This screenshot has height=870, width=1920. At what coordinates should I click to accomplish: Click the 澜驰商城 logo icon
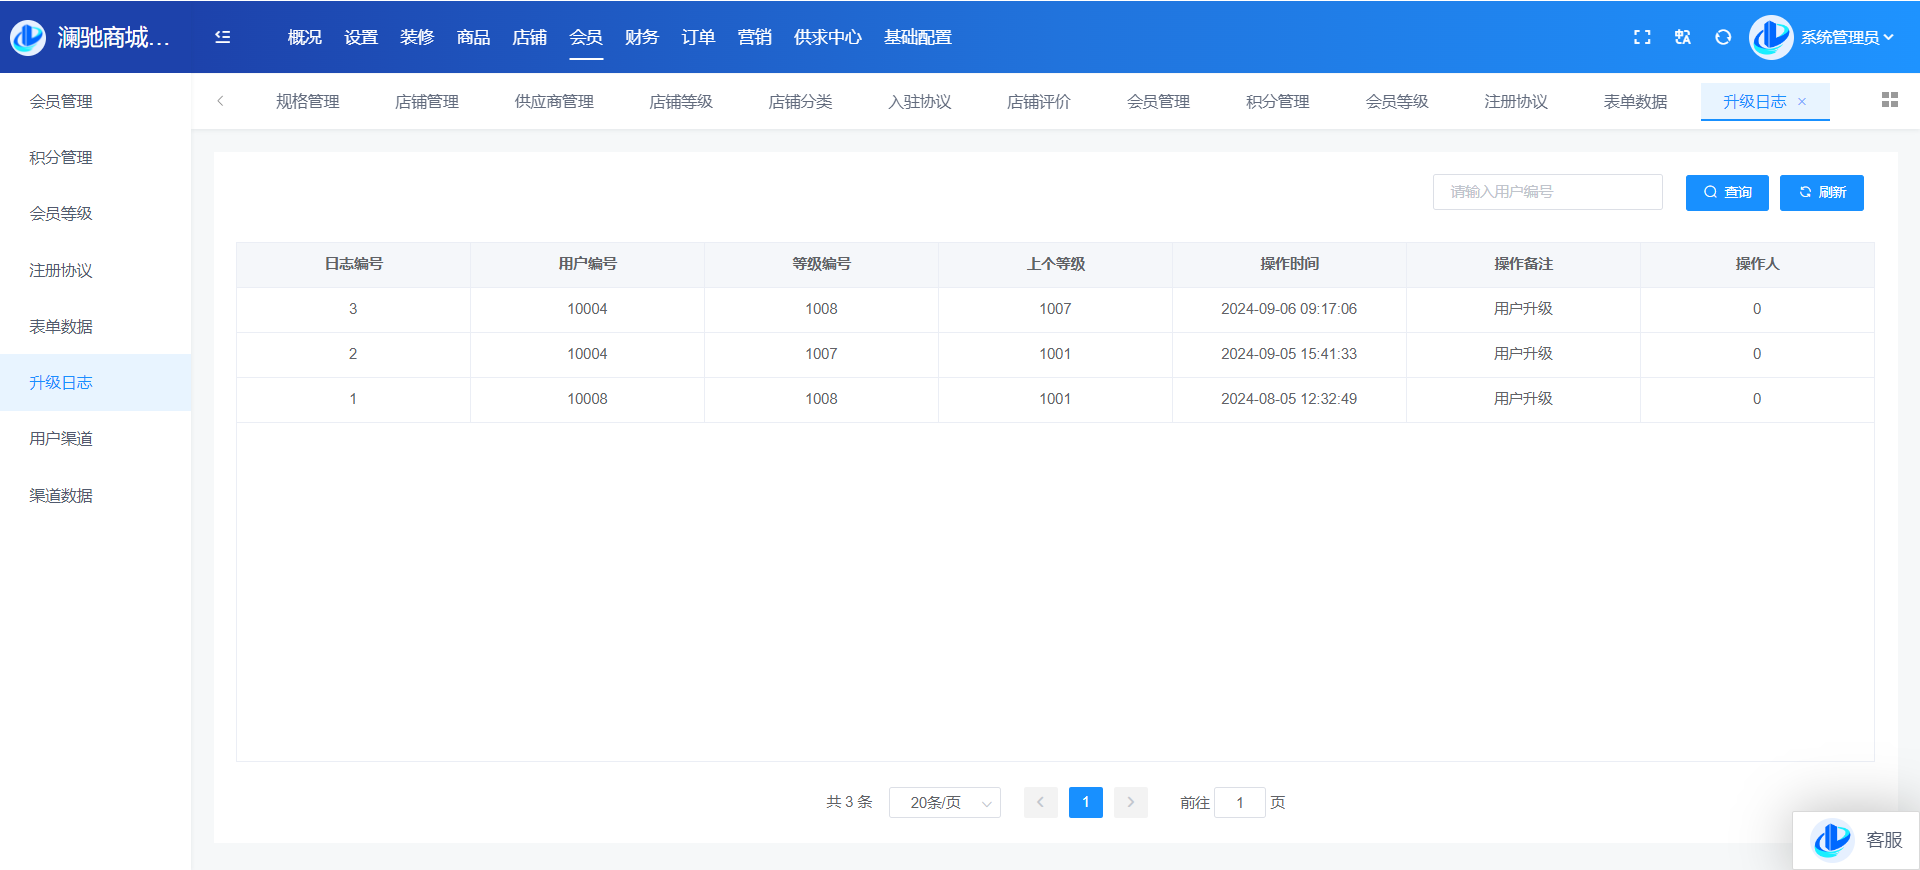point(28,37)
